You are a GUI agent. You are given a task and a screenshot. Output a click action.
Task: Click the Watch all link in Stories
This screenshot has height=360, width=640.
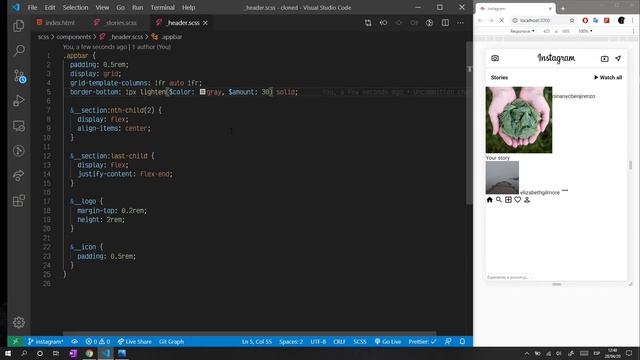click(x=607, y=77)
